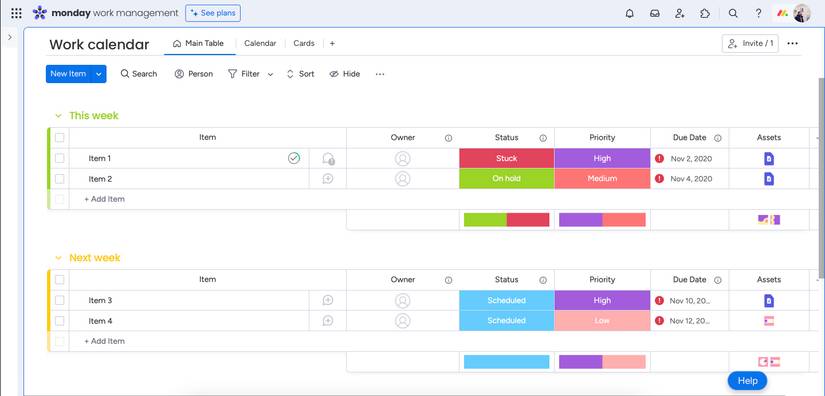This screenshot has width=825, height=396.
Task: Open the inbox tray icon
Action: click(655, 14)
